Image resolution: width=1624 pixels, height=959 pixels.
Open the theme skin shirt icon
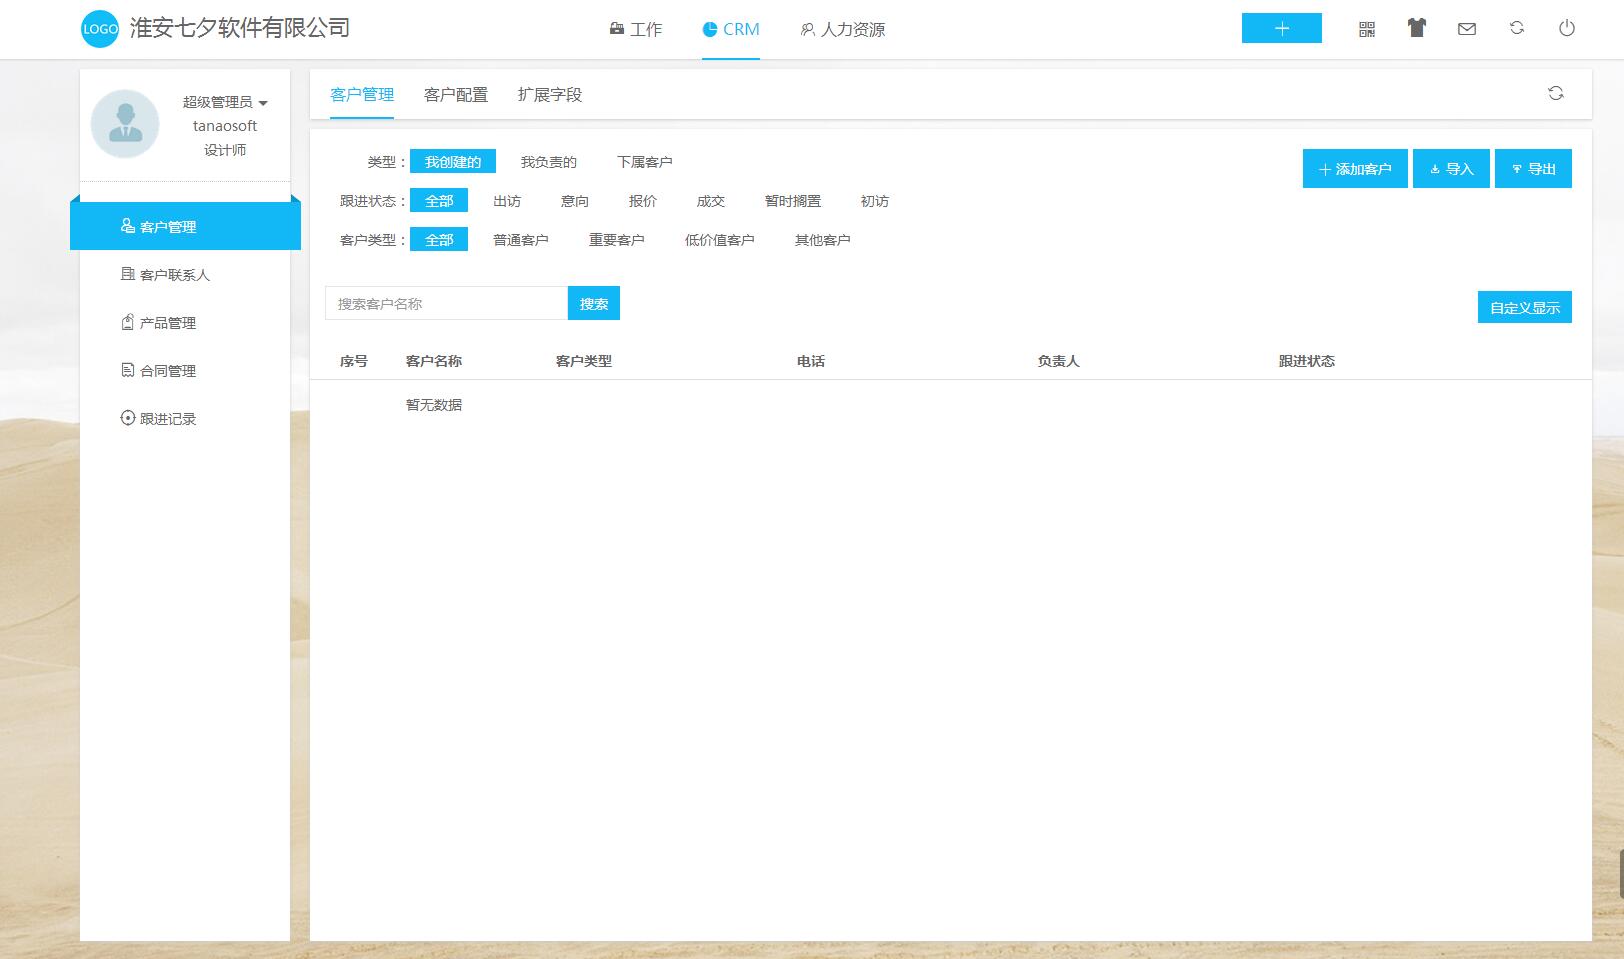1416,28
